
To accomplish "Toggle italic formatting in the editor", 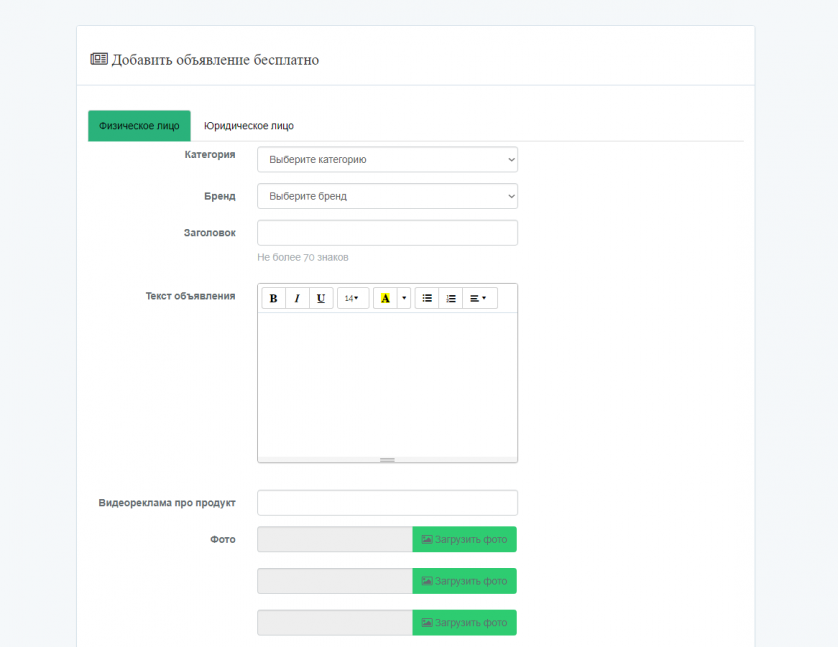I will 297,298.
